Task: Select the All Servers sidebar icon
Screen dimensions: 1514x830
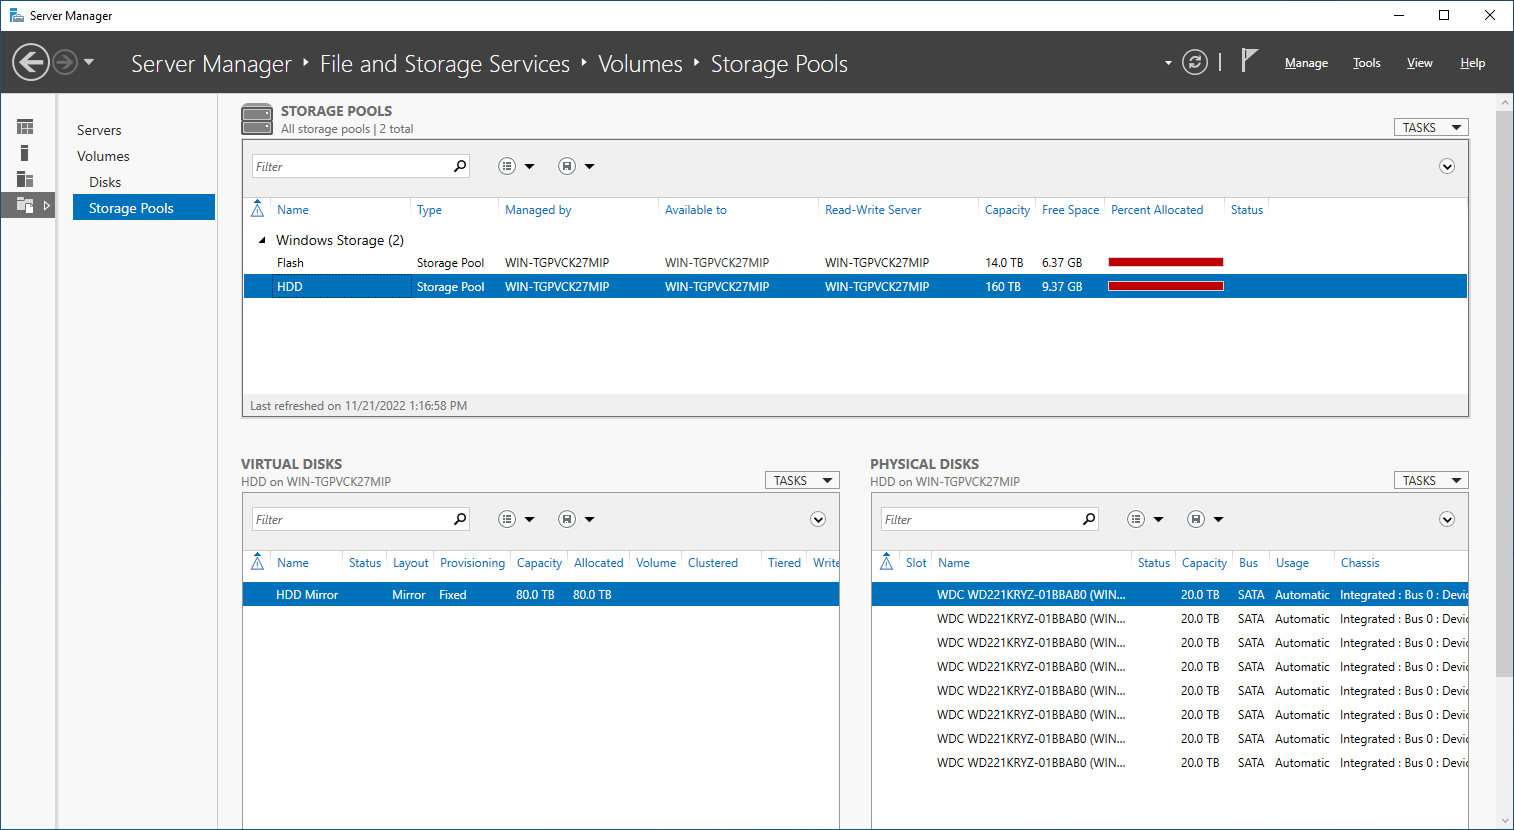Action: [25, 179]
